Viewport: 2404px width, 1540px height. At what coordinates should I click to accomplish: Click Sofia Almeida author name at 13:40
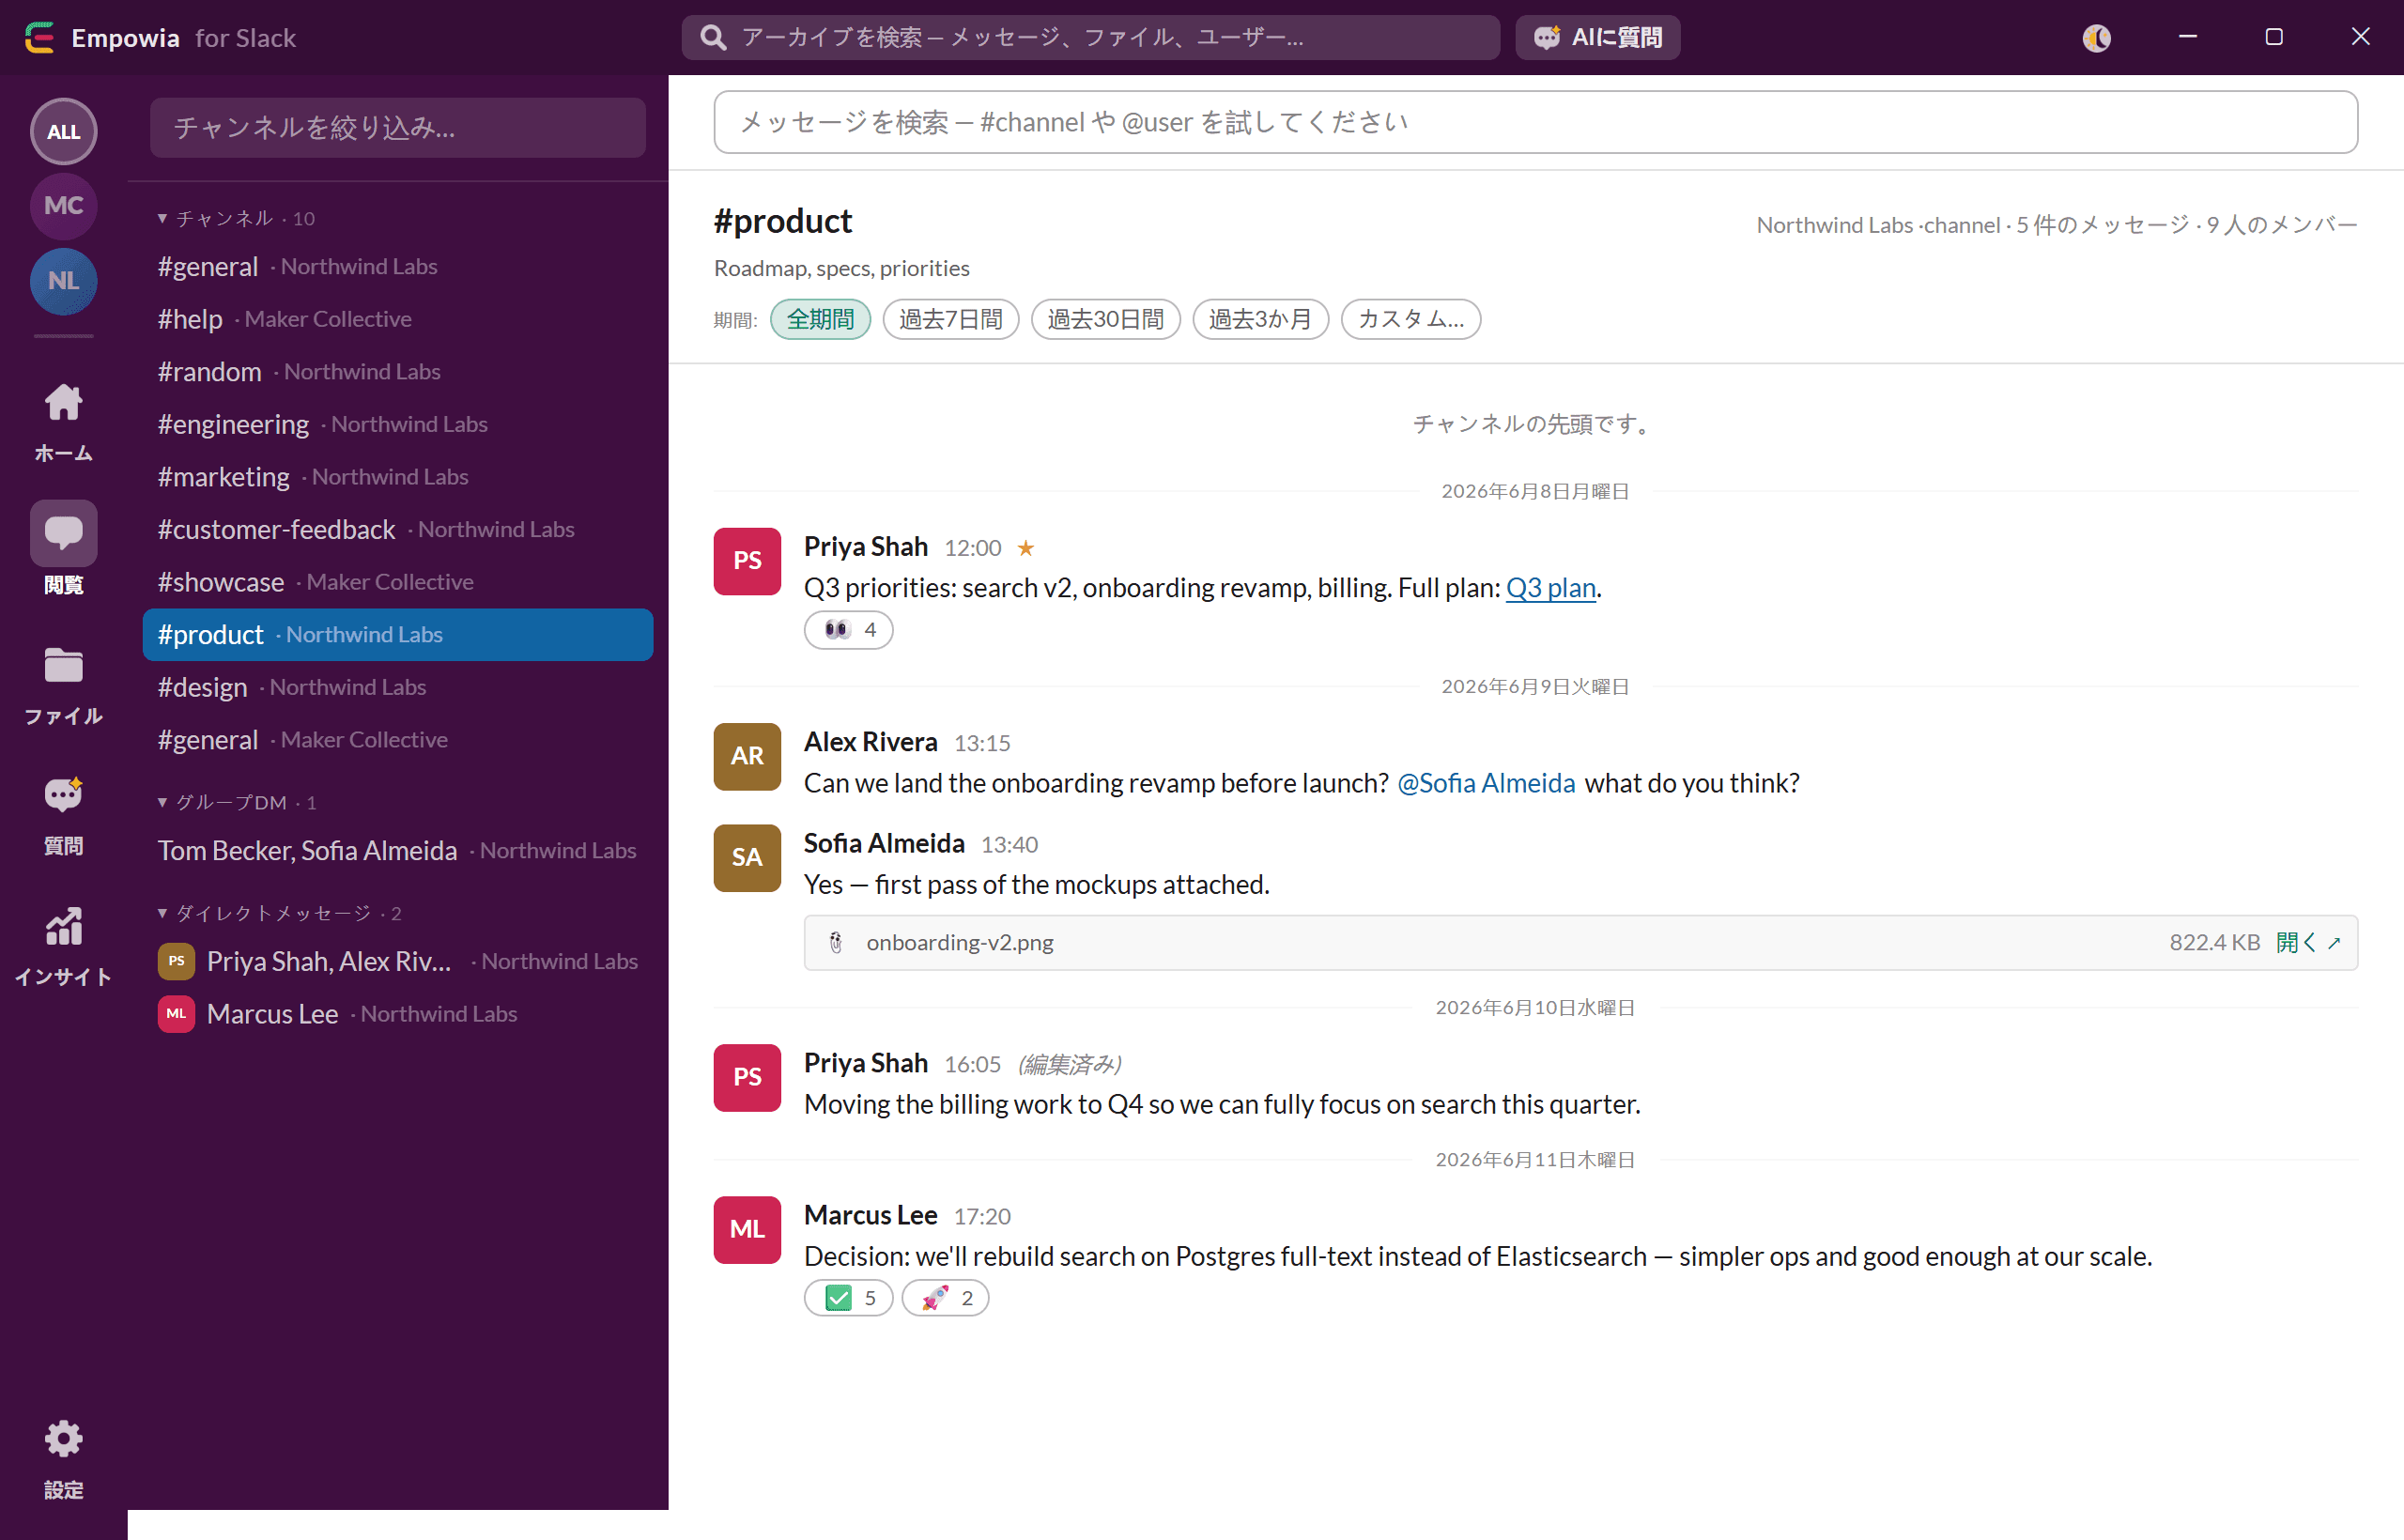click(x=884, y=843)
